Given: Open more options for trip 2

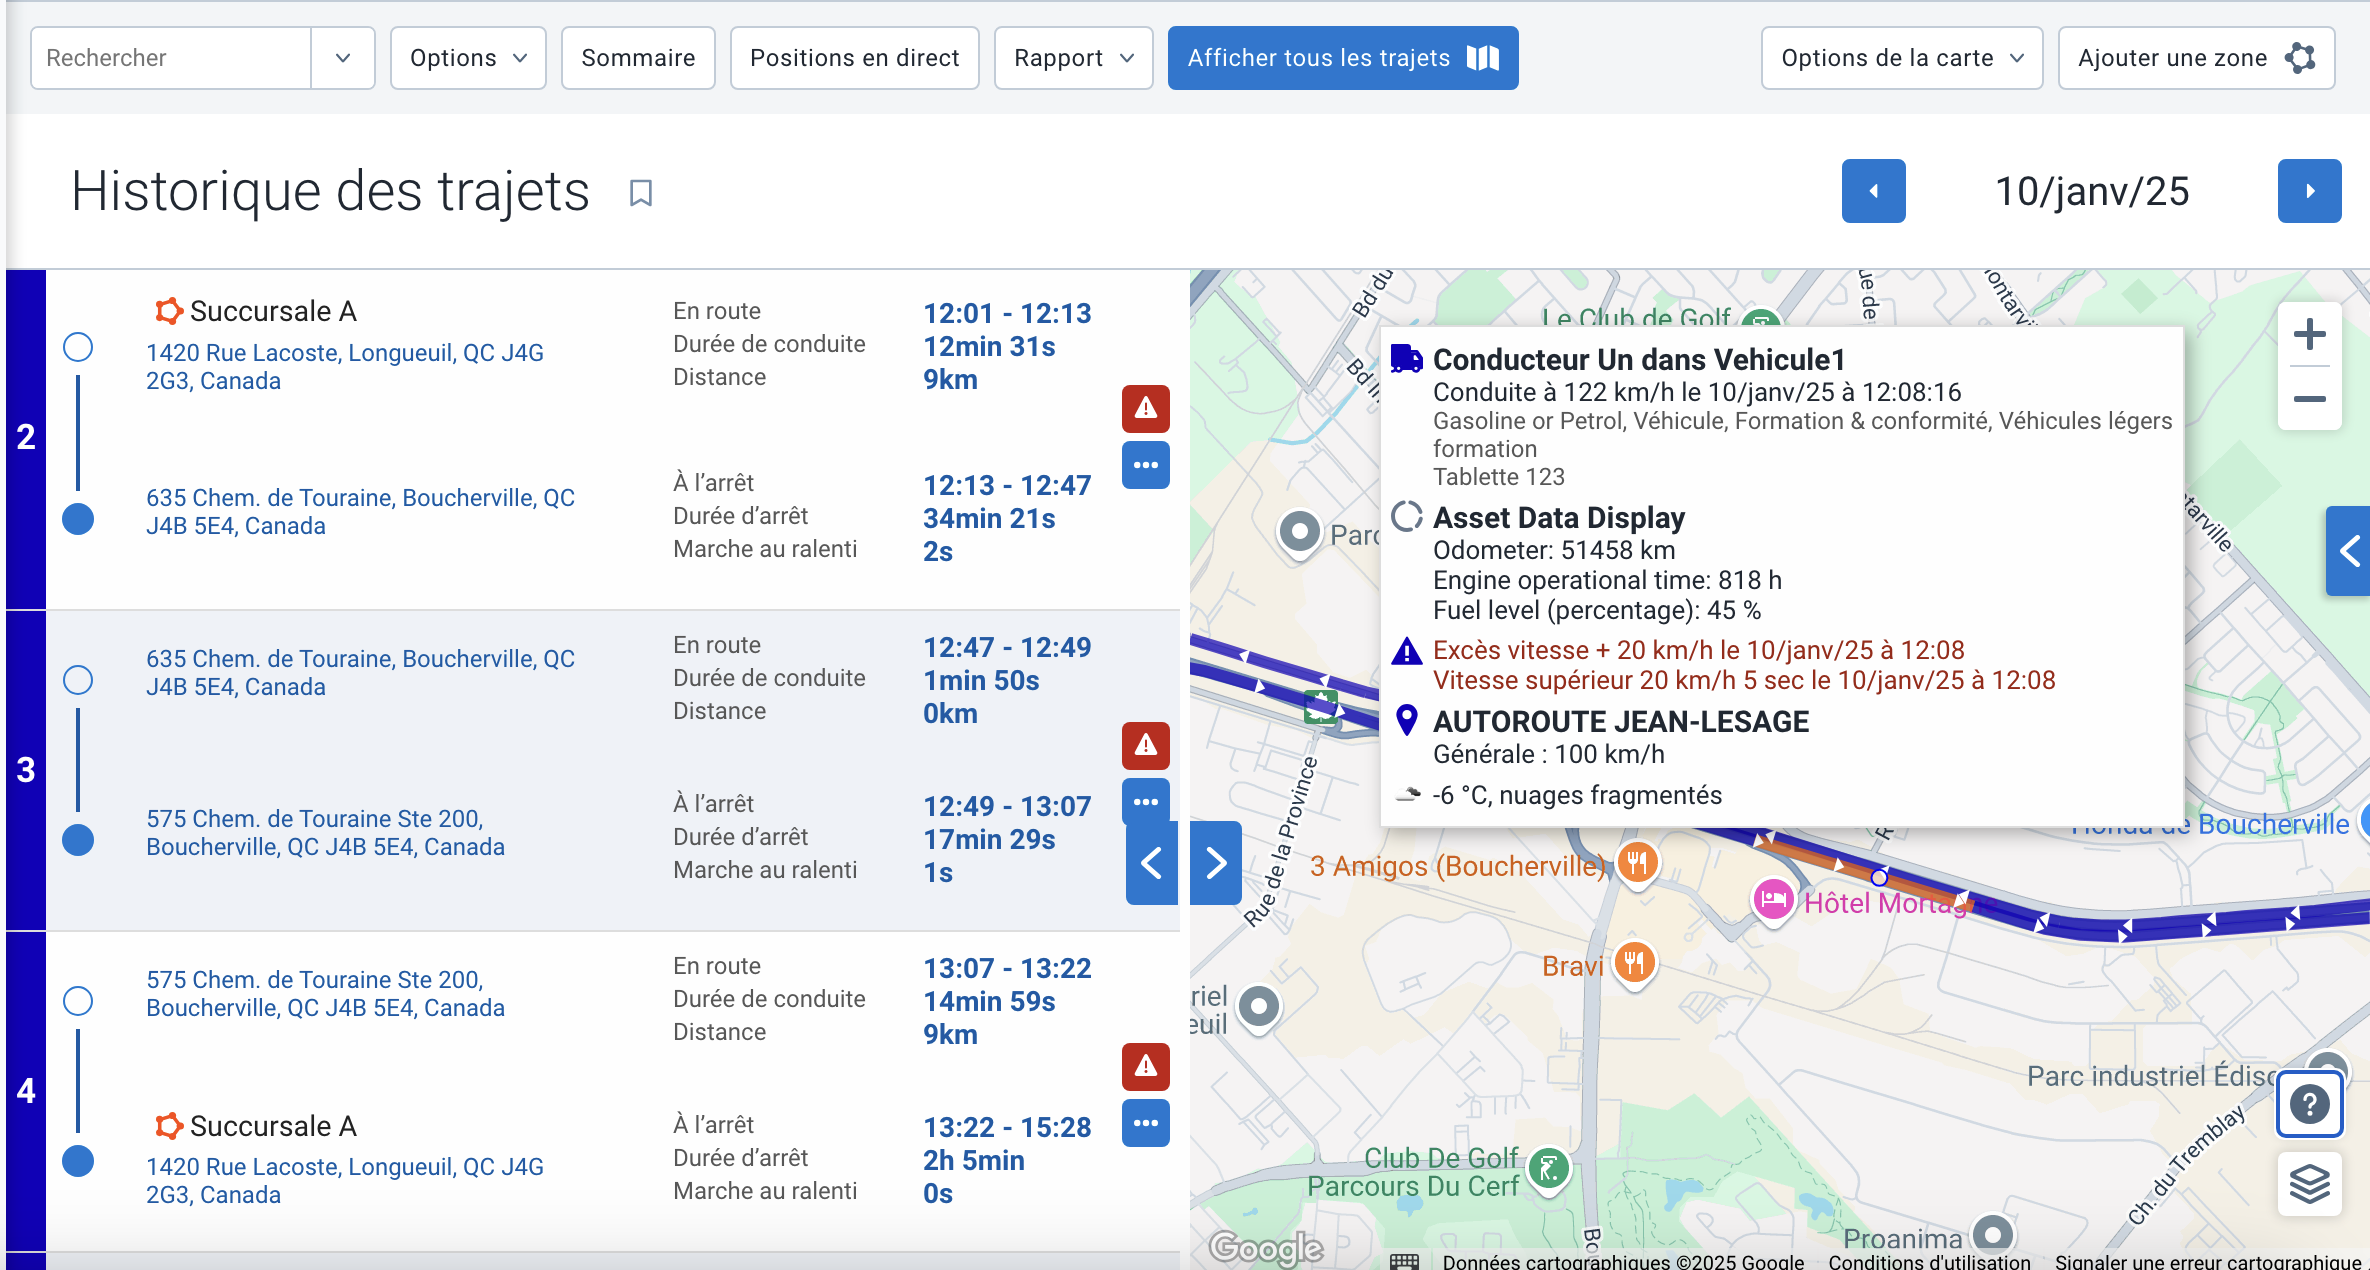Looking at the screenshot, I should pos(1146,465).
